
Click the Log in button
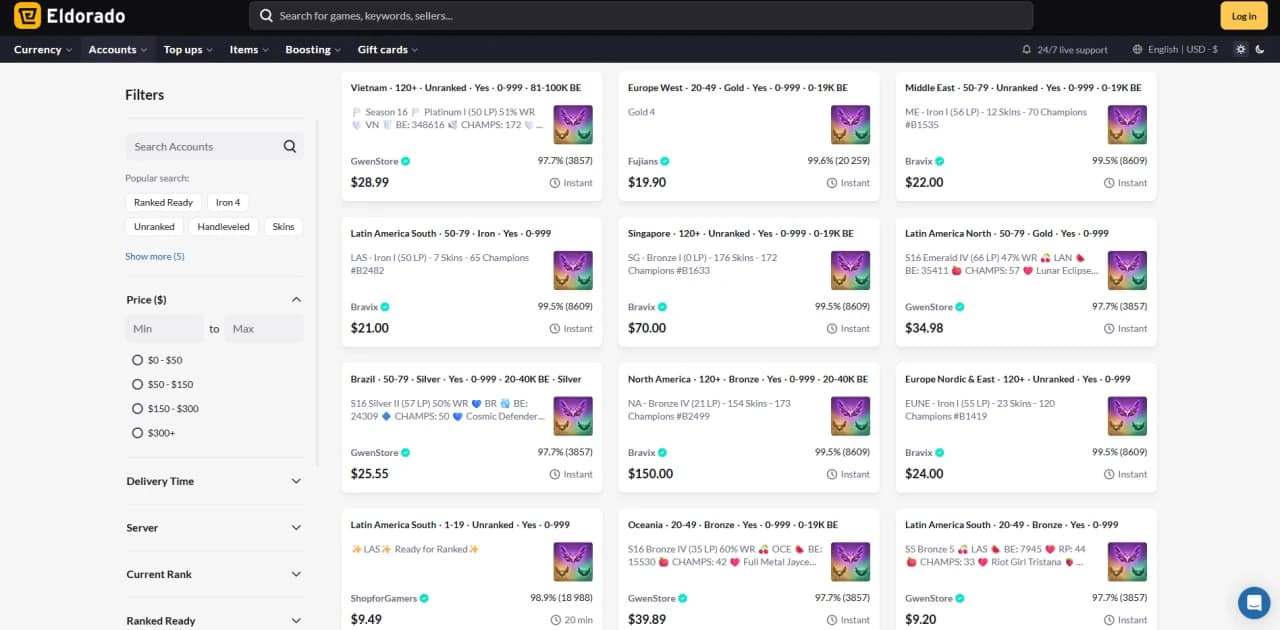(1244, 16)
